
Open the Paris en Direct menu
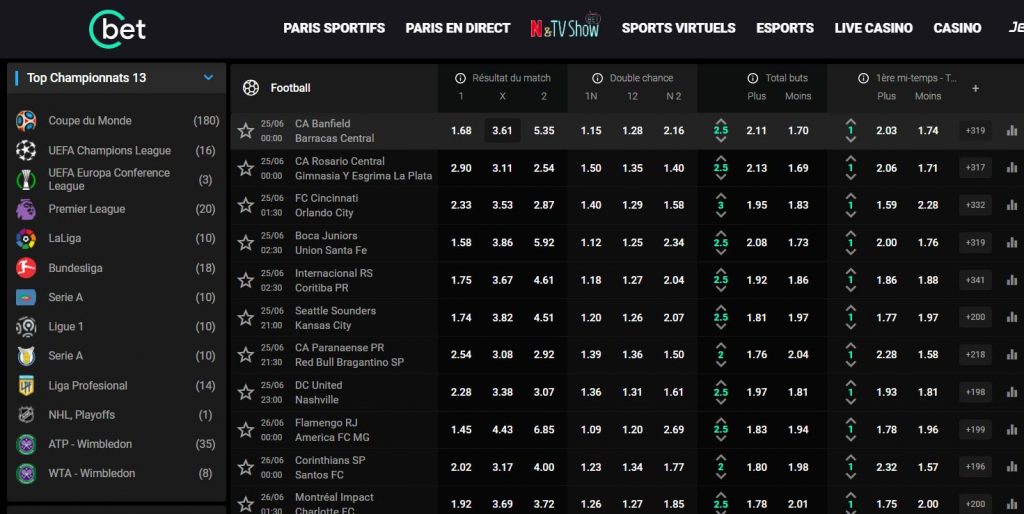click(457, 28)
